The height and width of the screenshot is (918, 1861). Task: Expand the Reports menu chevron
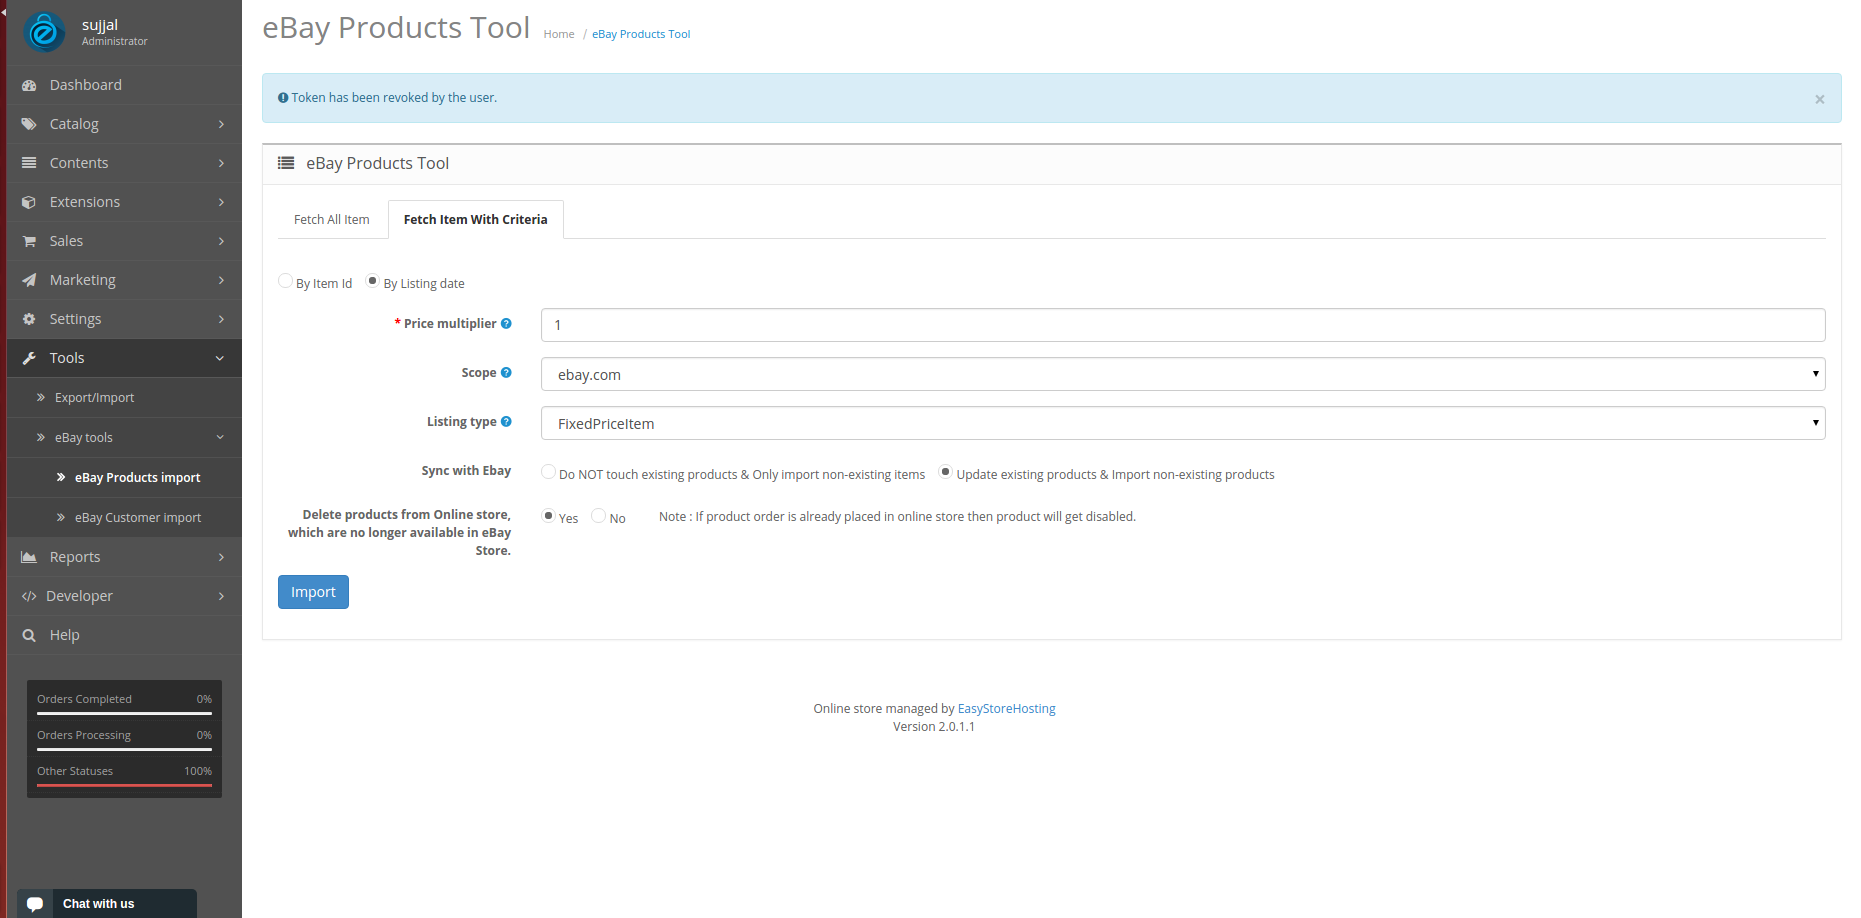tap(221, 557)
